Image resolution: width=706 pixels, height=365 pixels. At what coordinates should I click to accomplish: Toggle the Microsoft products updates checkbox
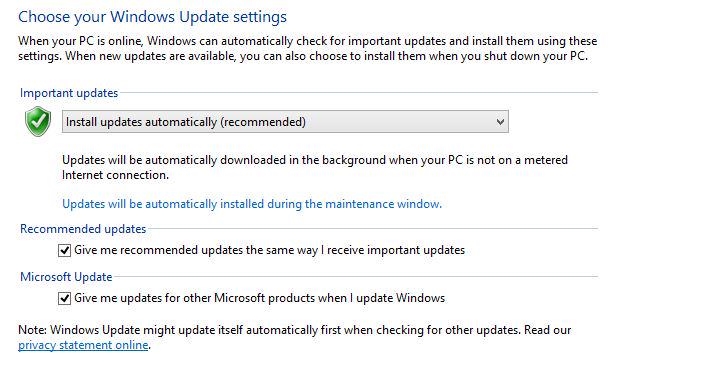(x=64, y=298)
